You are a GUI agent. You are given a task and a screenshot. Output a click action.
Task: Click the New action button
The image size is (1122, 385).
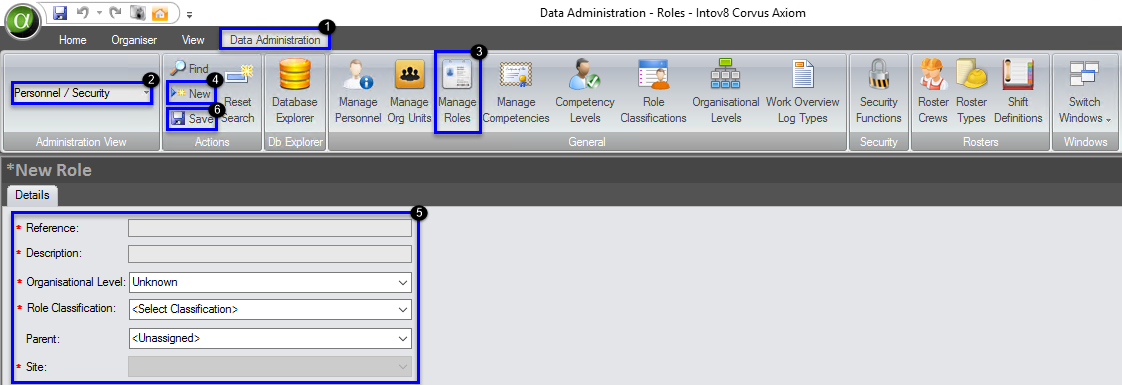pos(191,93)
